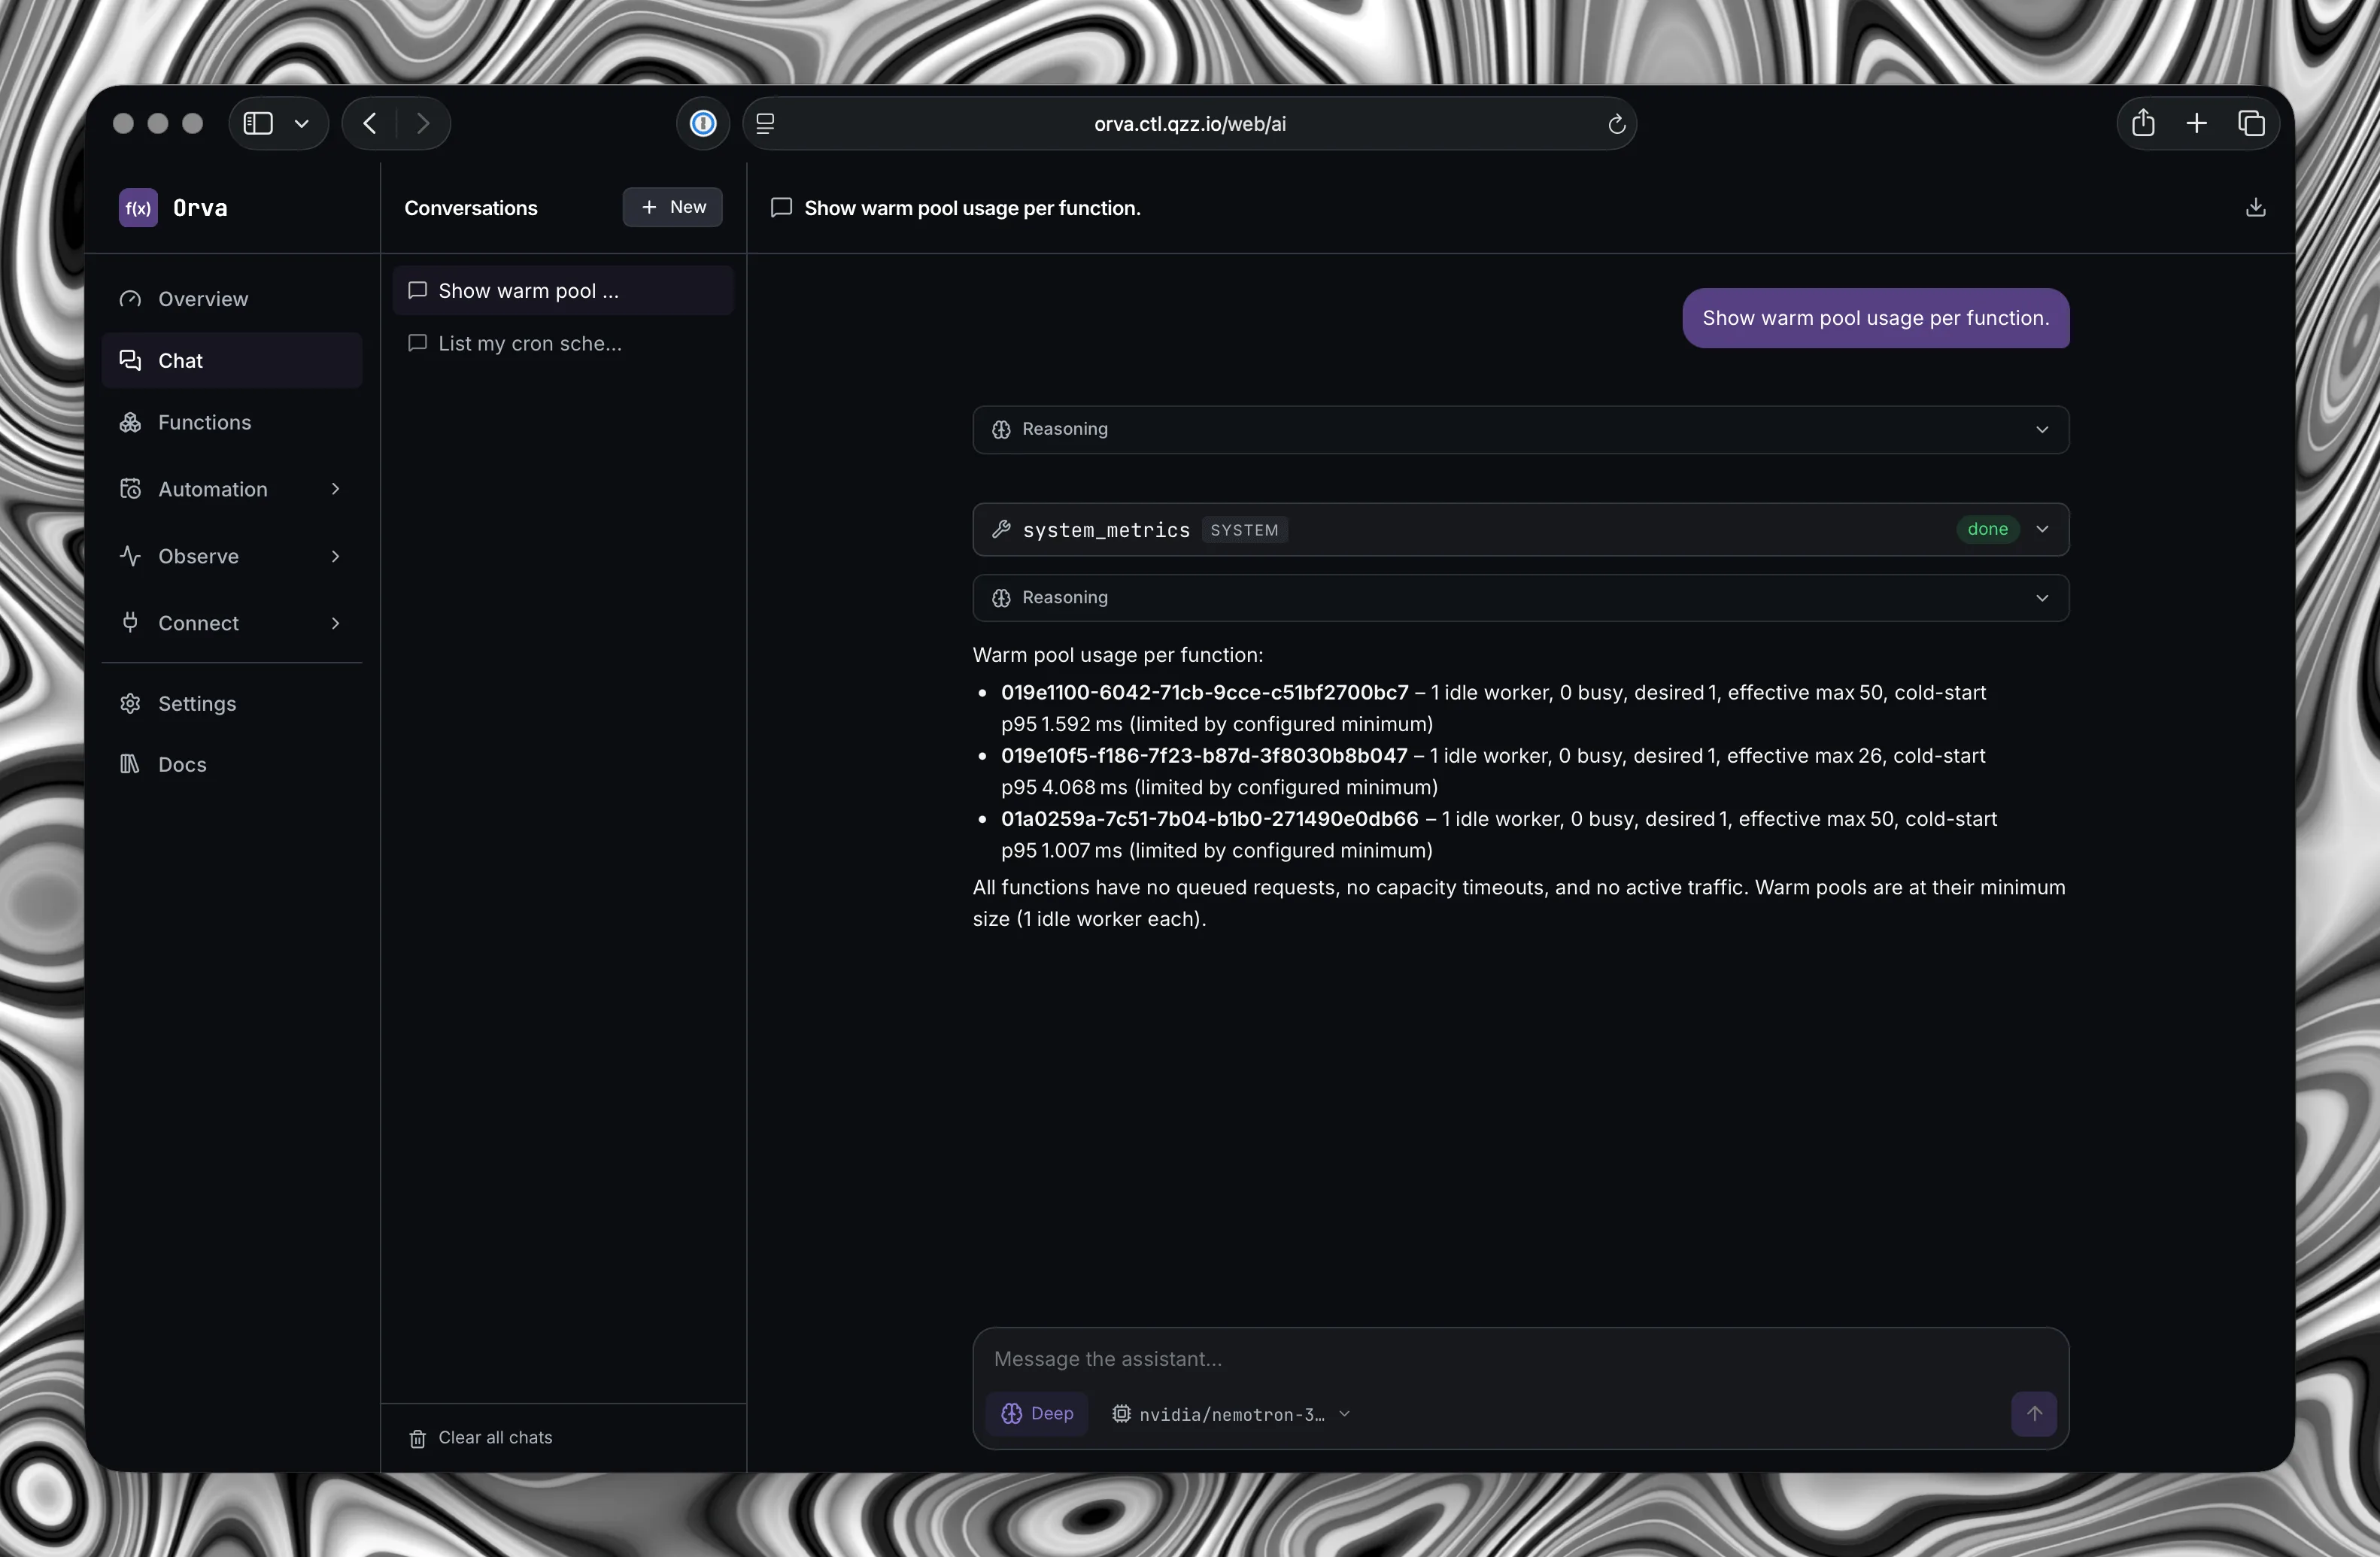The height and width of the screenshot is (1557, 2380).
Task: Click the brain icon of the second Reasoning block
Action: (1001, 598)
